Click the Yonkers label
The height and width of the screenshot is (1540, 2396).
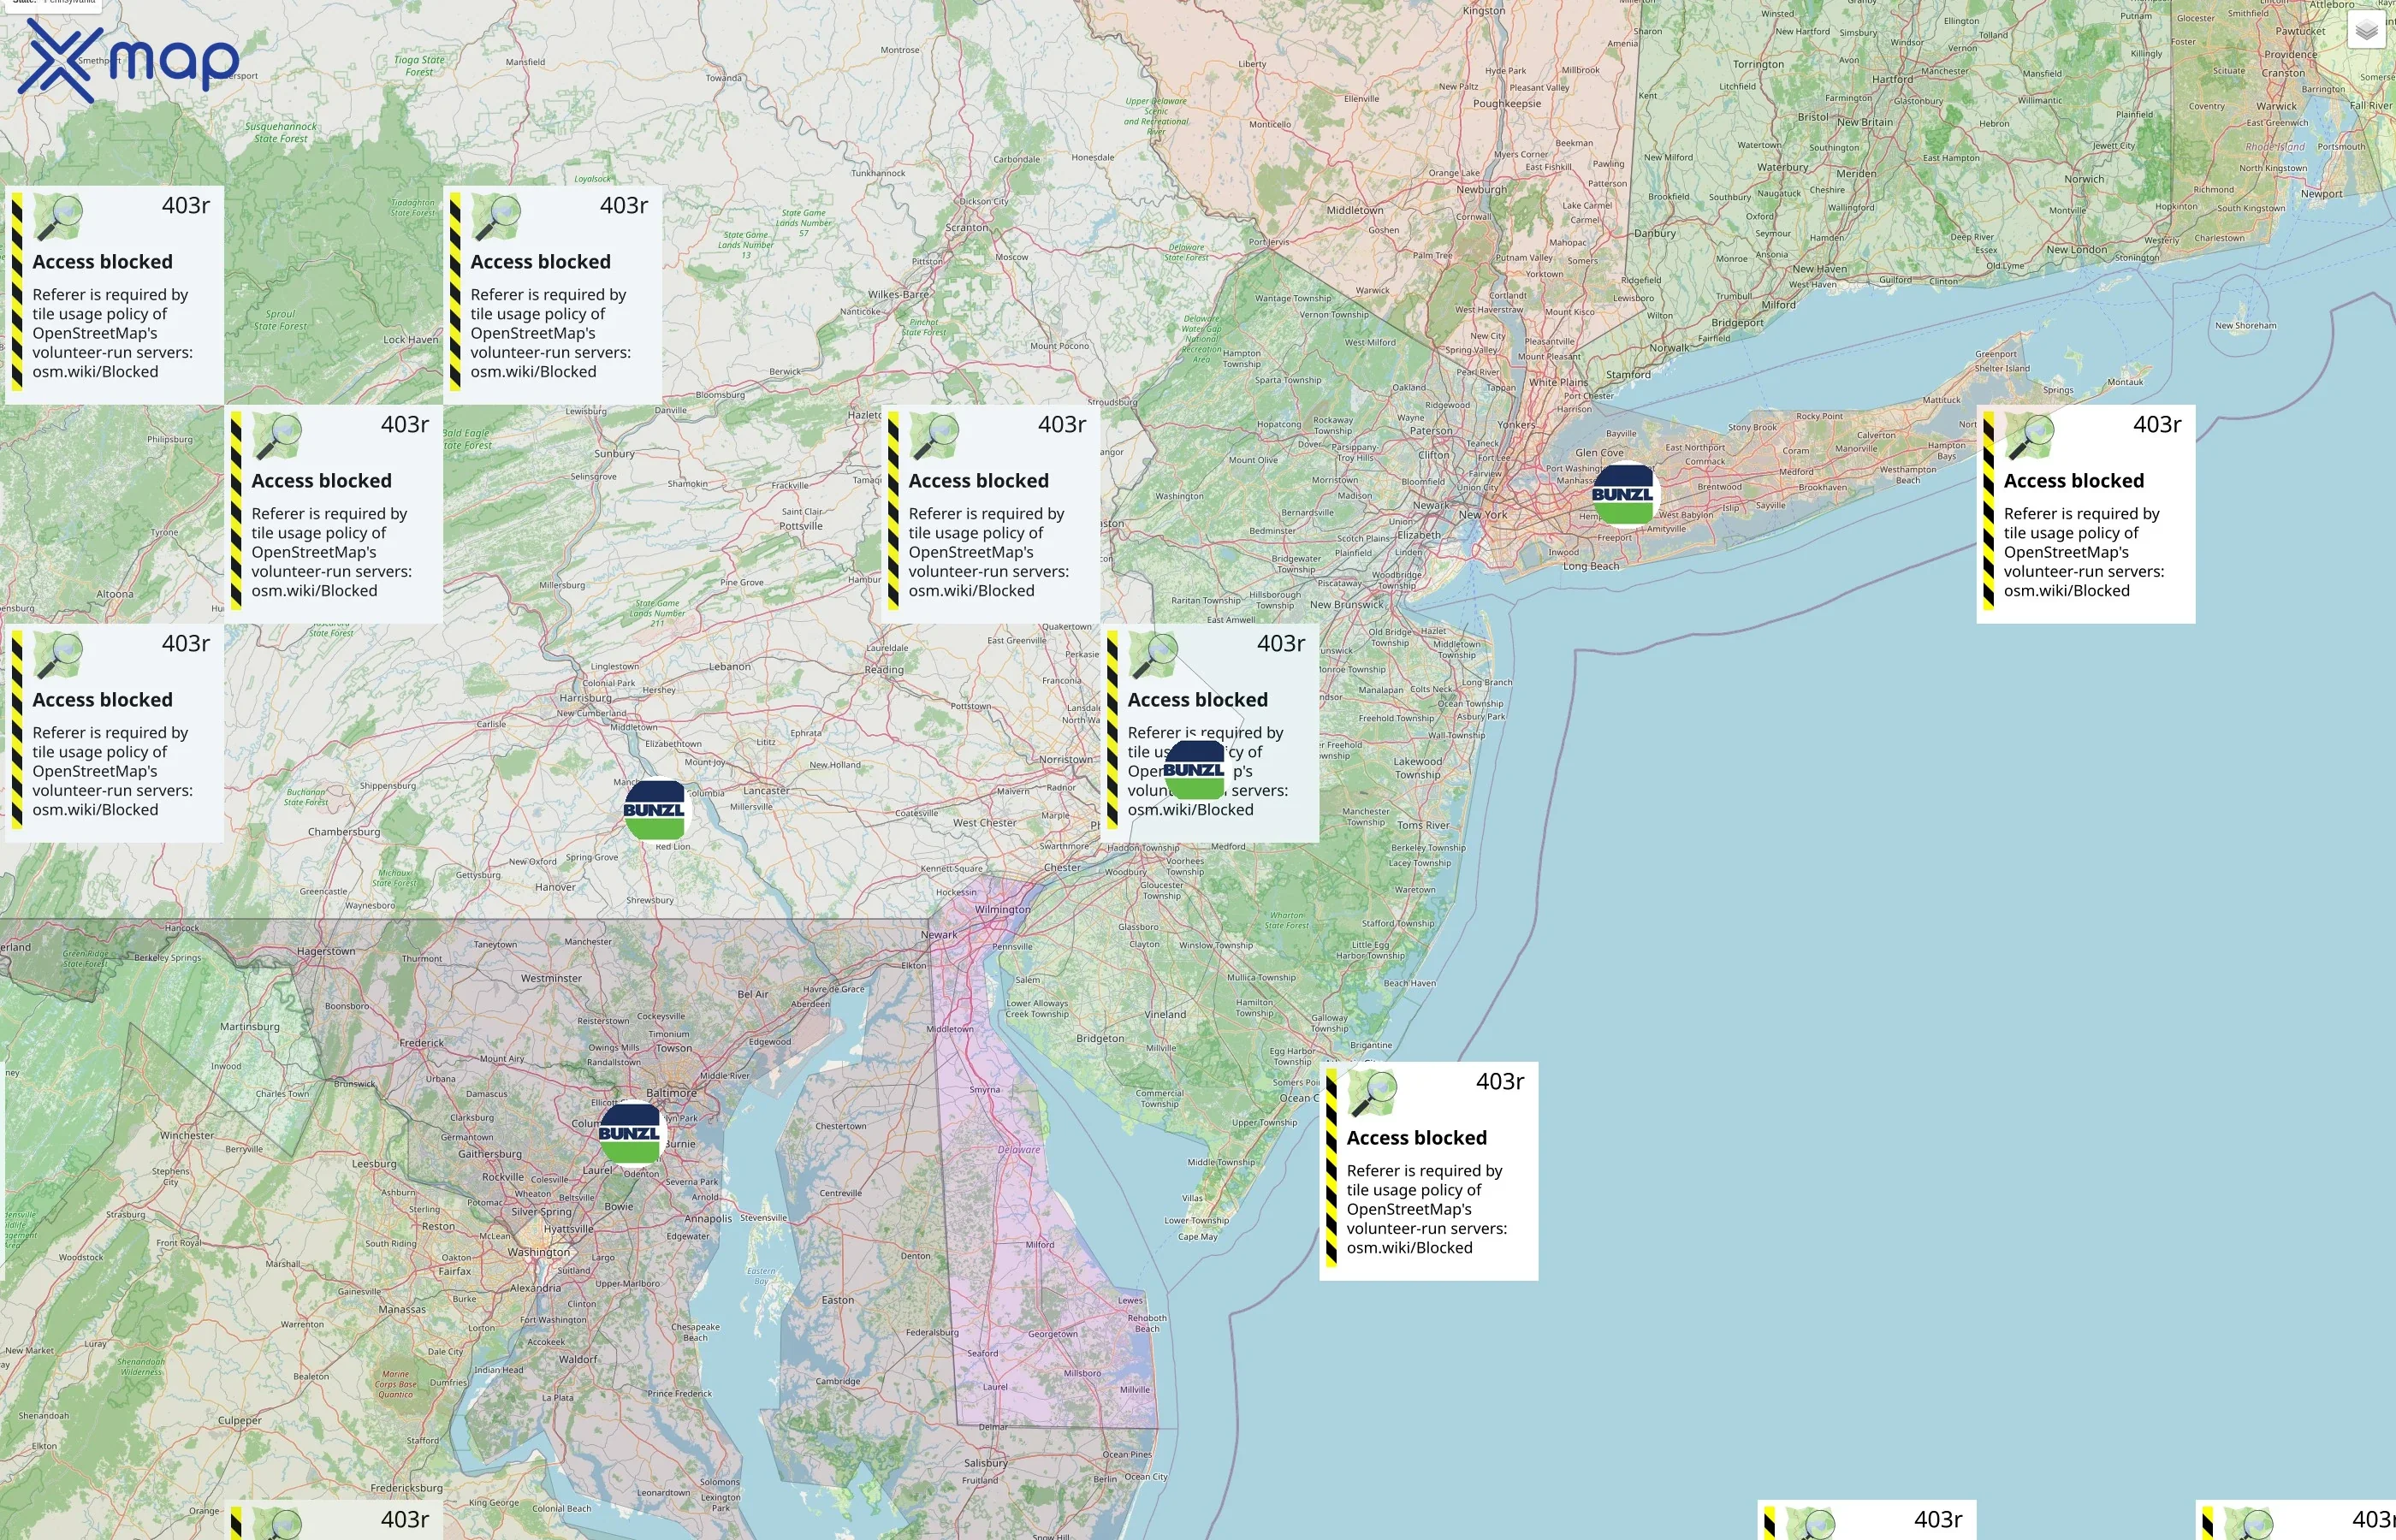coord(1515,424)
